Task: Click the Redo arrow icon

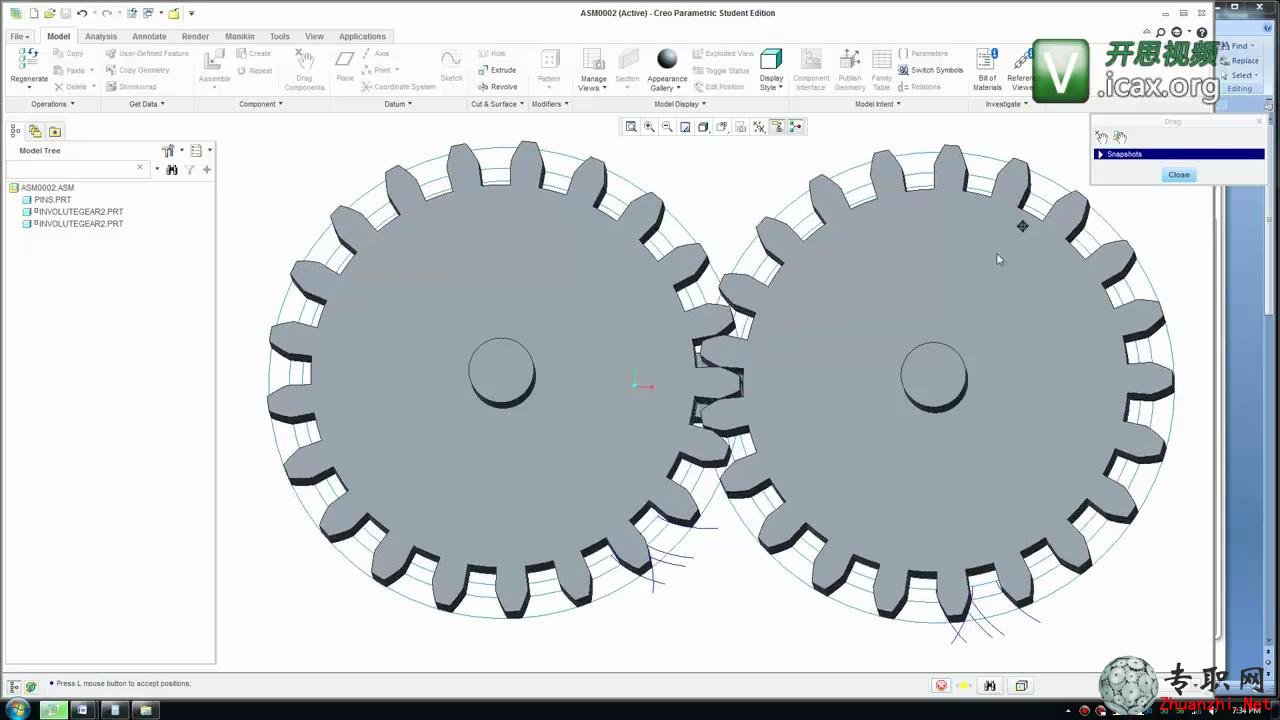Action: 106,13
